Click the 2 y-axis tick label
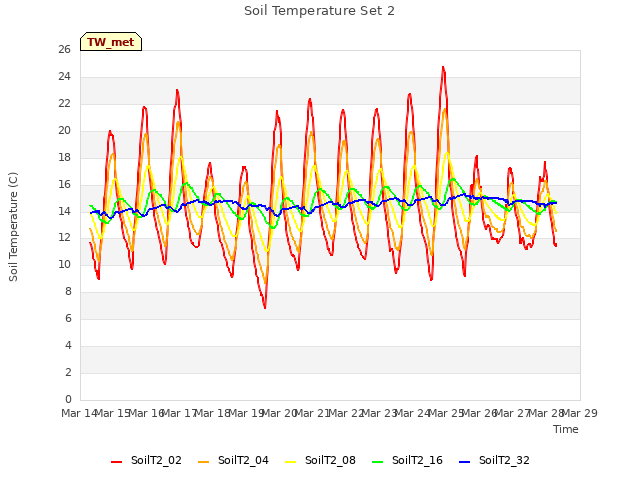 tap(68, 373)
